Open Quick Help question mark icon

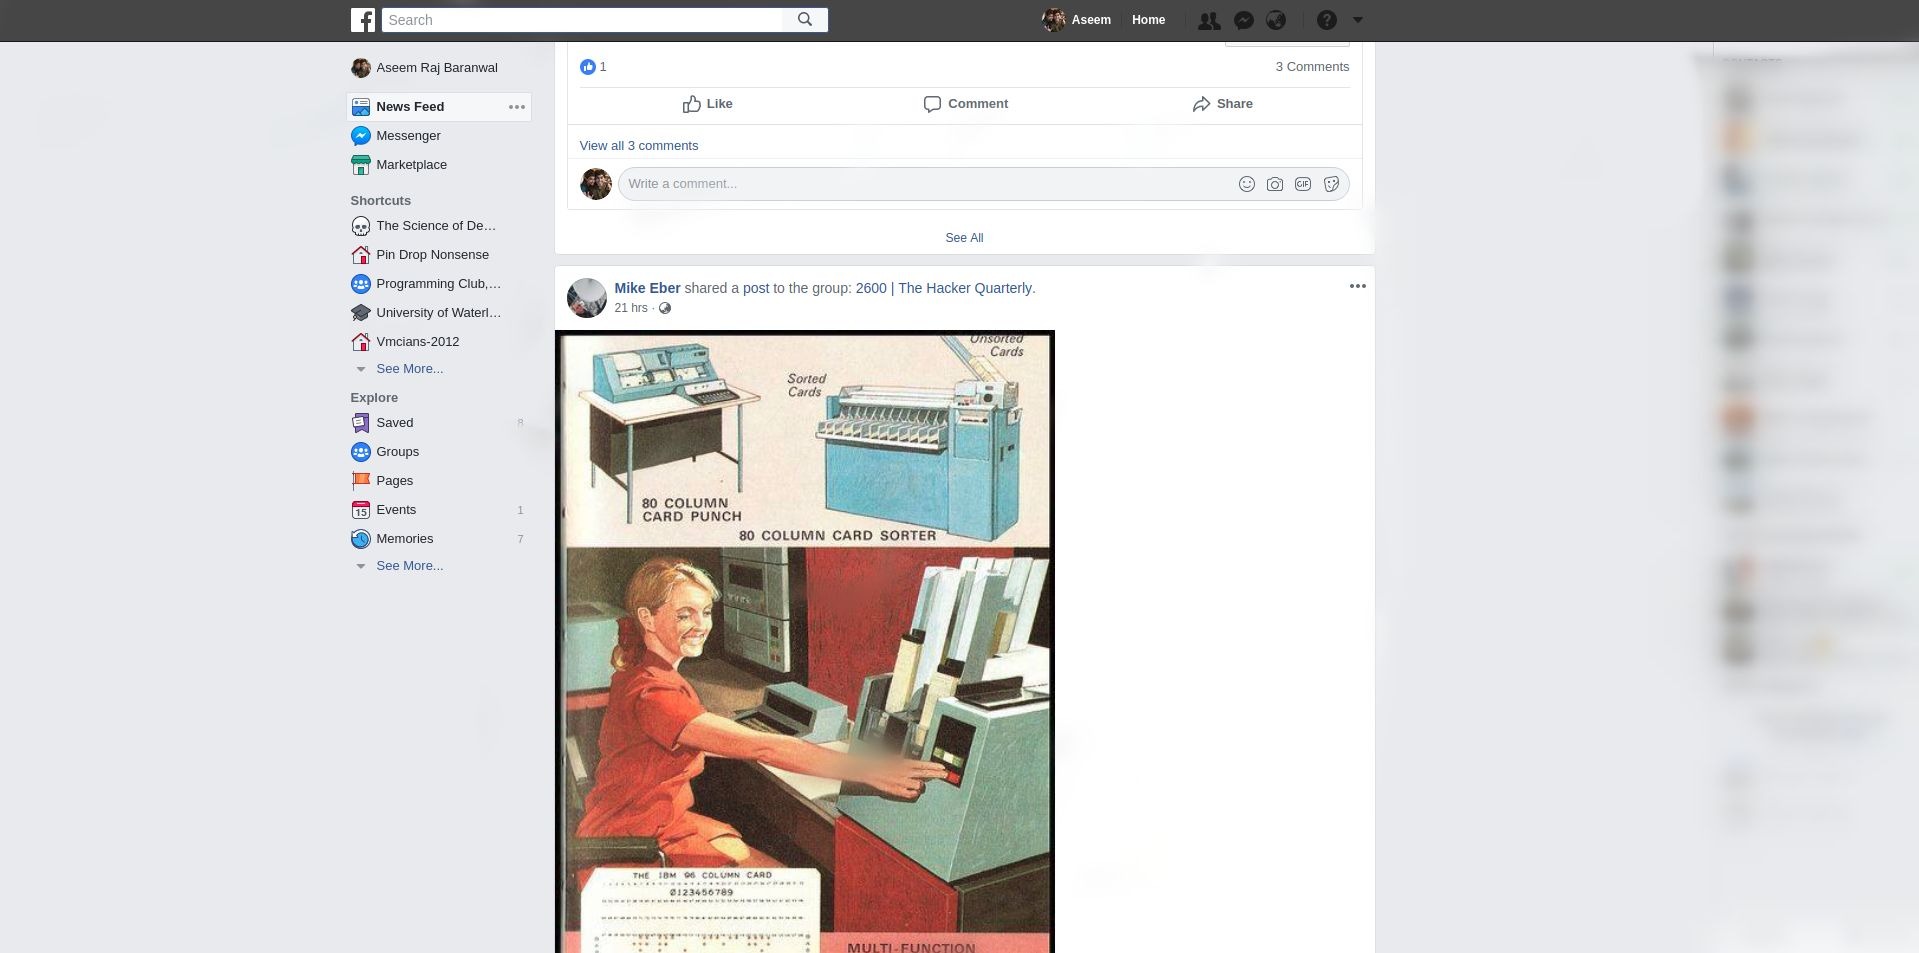coord(1326,20)
